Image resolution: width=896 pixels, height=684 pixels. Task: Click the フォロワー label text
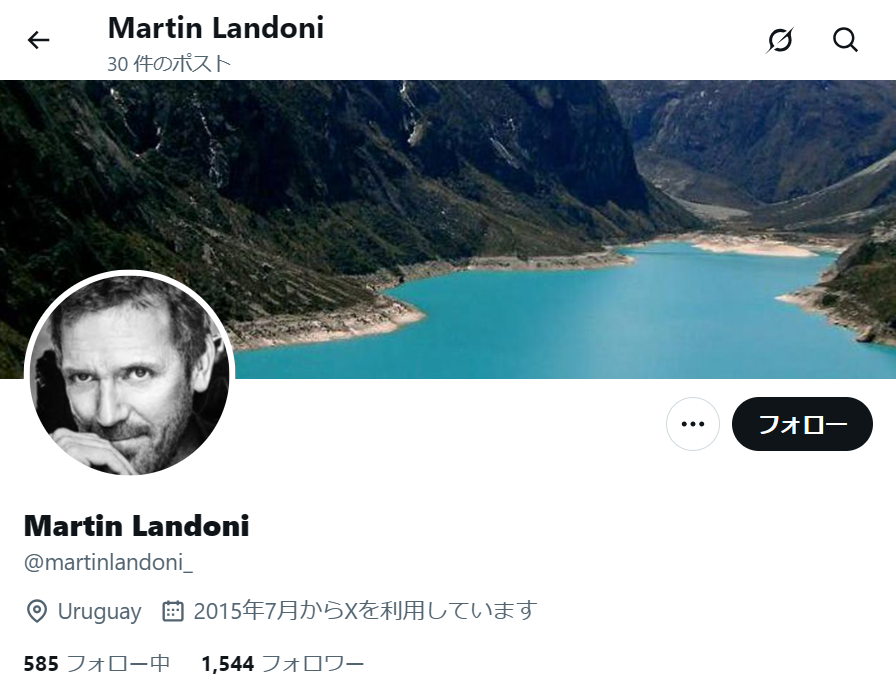tap(313, 663)
